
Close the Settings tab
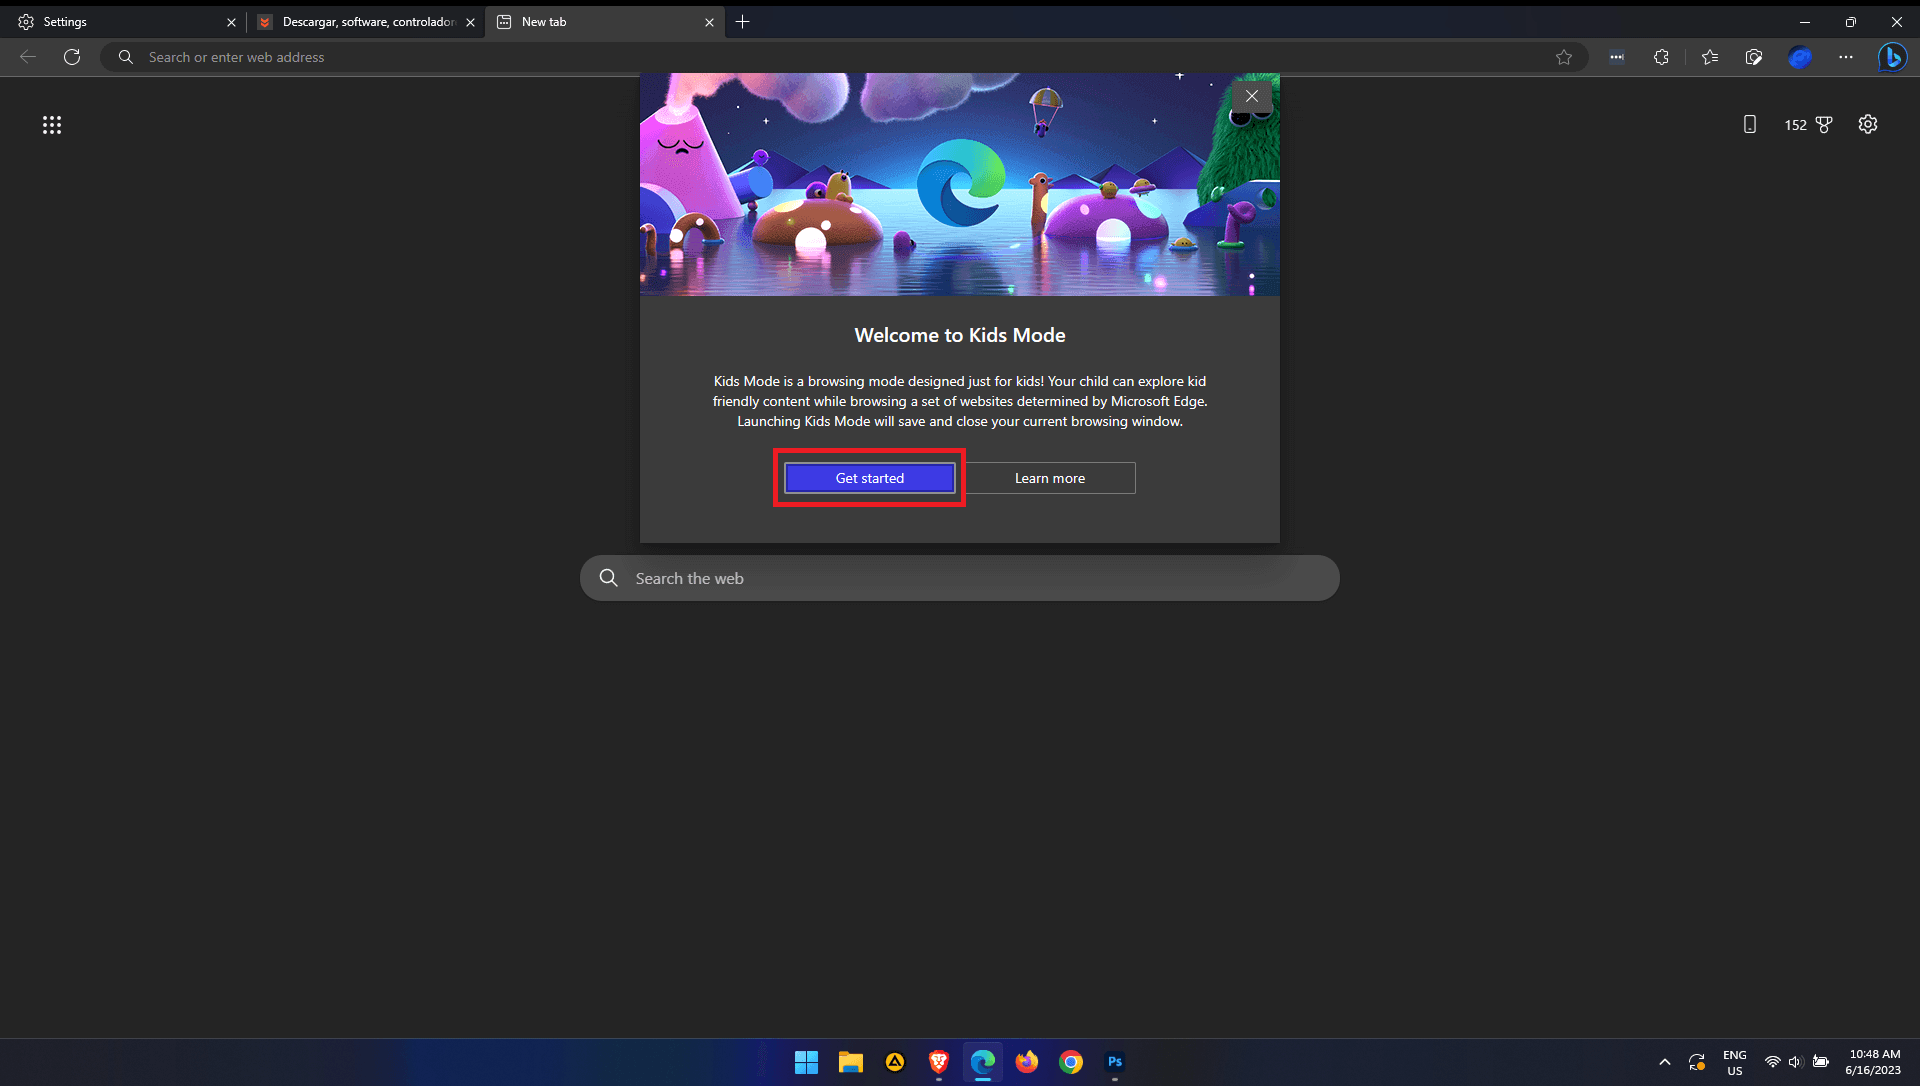point(231,22)
